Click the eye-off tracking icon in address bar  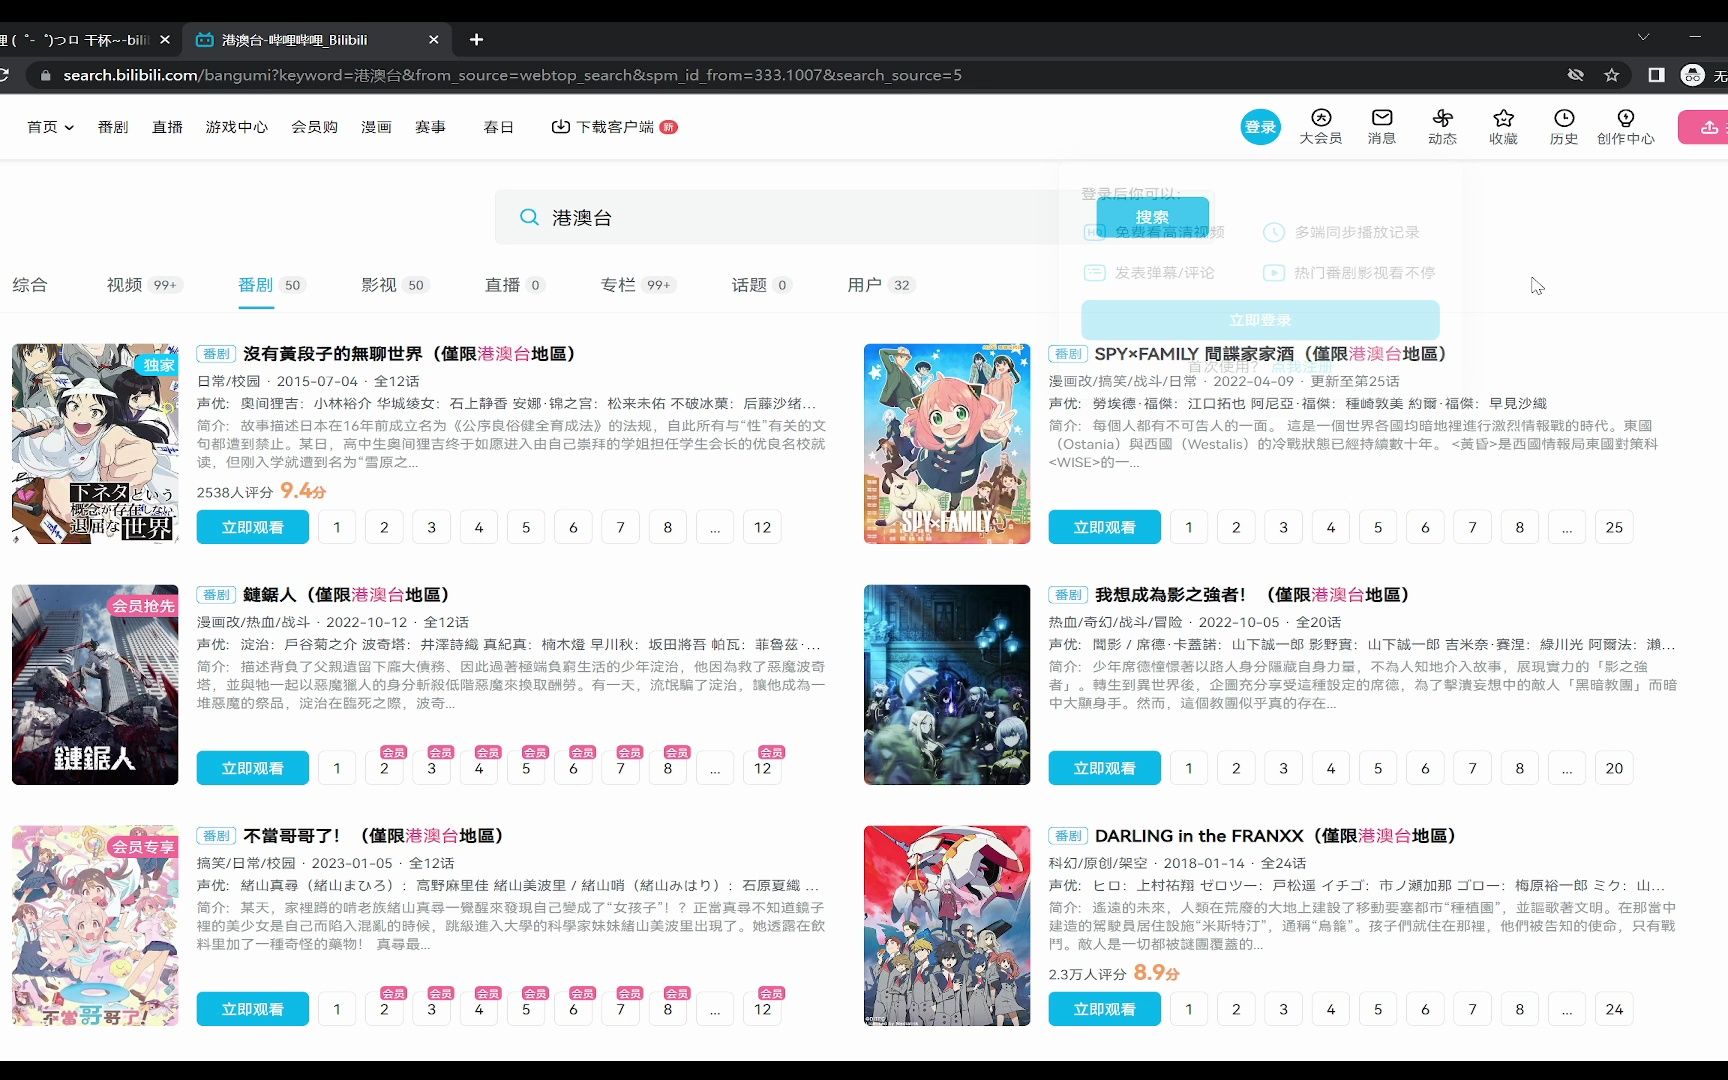[1575, 75]
